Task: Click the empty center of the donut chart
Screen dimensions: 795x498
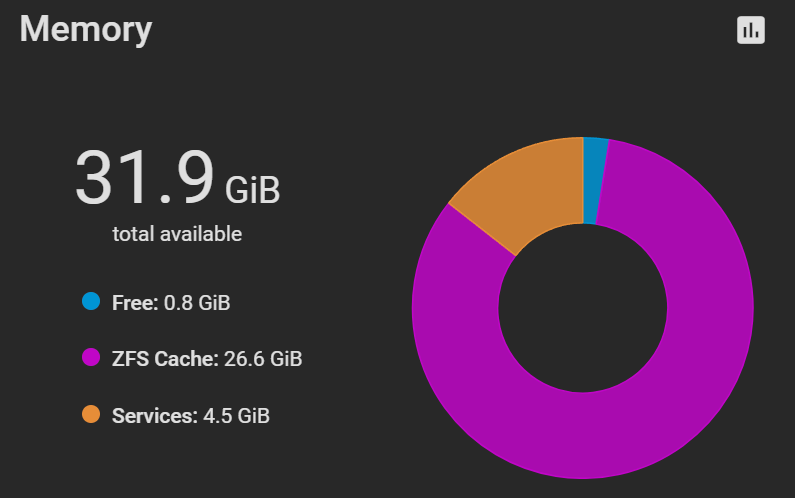Action: click(x=583, y=308)
